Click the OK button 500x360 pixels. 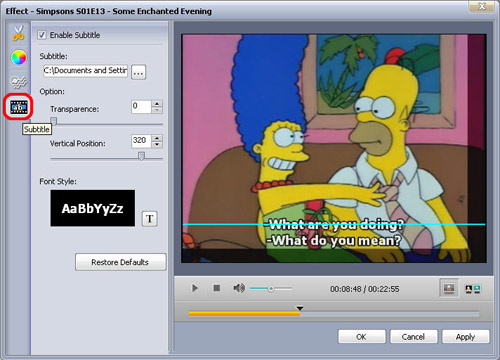tap(362, 337)
